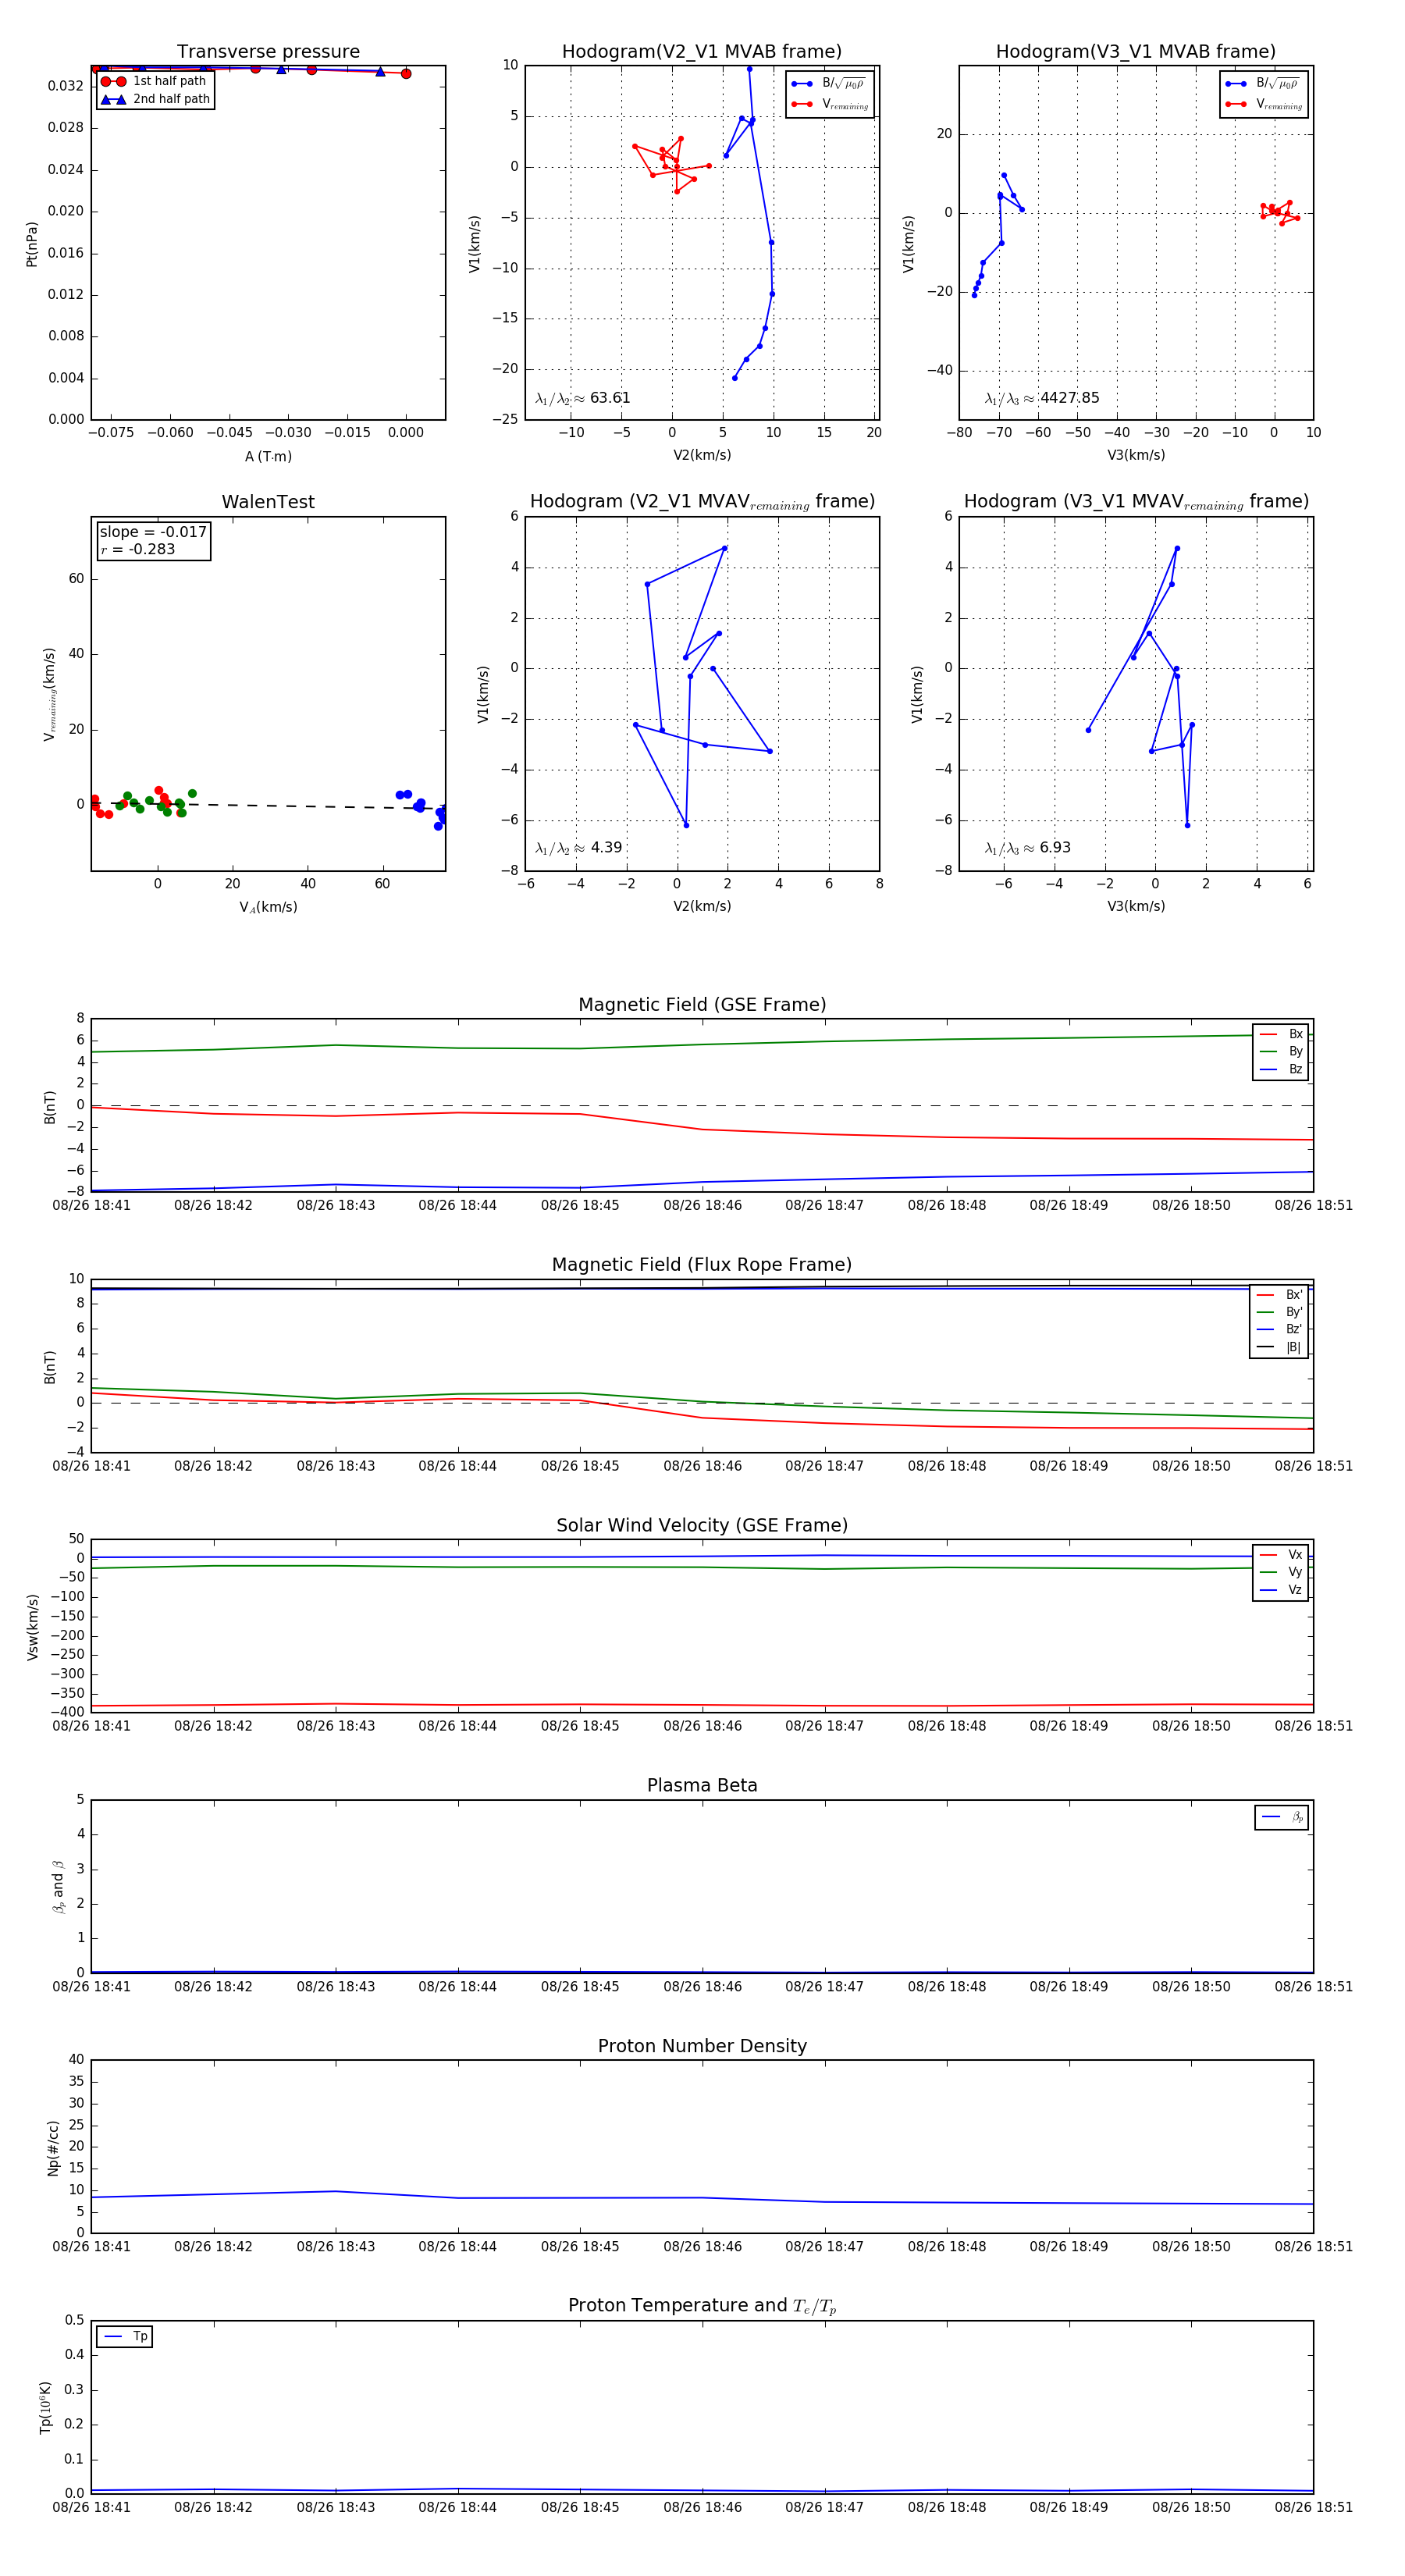
Task: Click the 63.61 eigenvalue ratio annotation
Action: (582, 398)
